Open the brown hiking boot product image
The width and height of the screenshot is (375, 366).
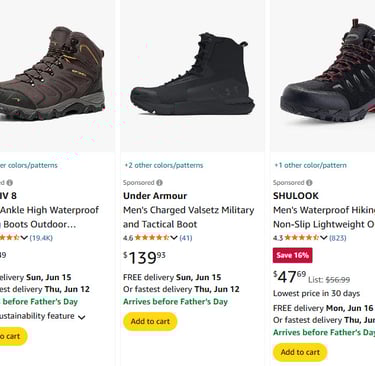[x=53, y=73]
